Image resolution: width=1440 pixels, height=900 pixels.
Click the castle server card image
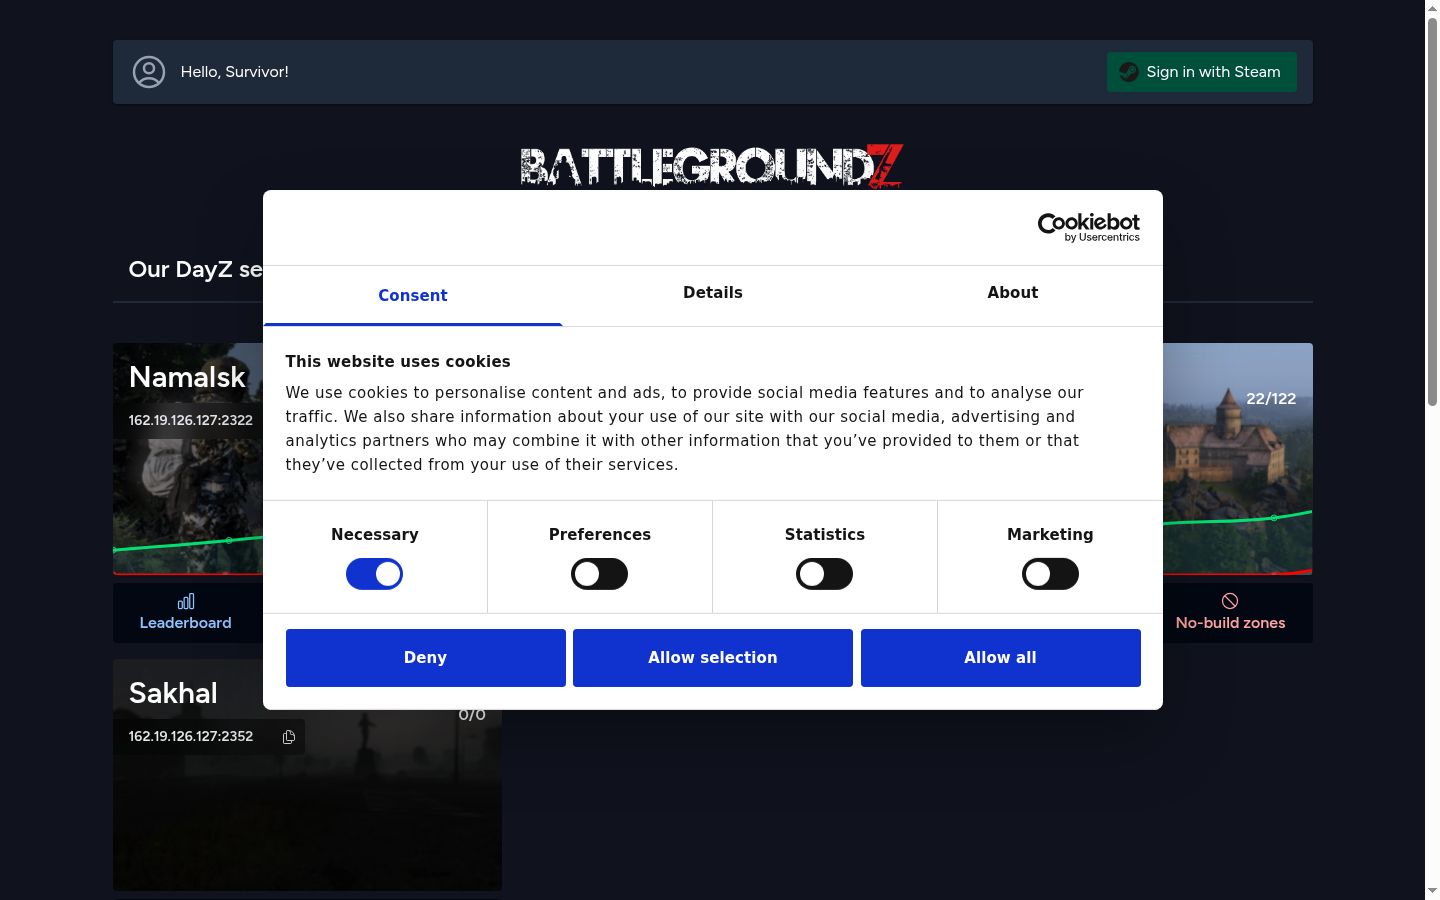(1238, 459)
